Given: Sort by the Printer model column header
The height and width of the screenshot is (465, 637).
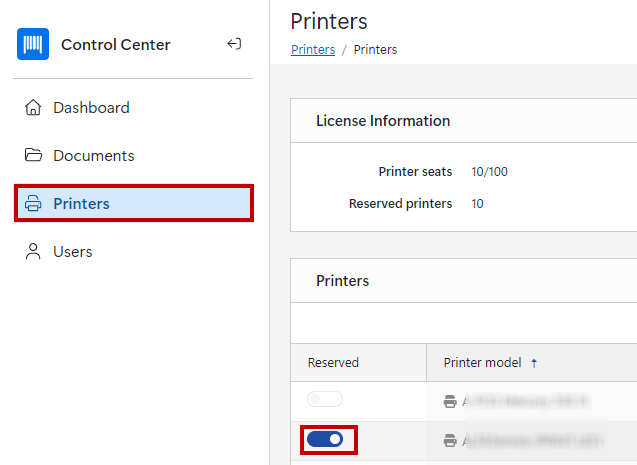Looking at the screenshot, I should click(483, 363).
